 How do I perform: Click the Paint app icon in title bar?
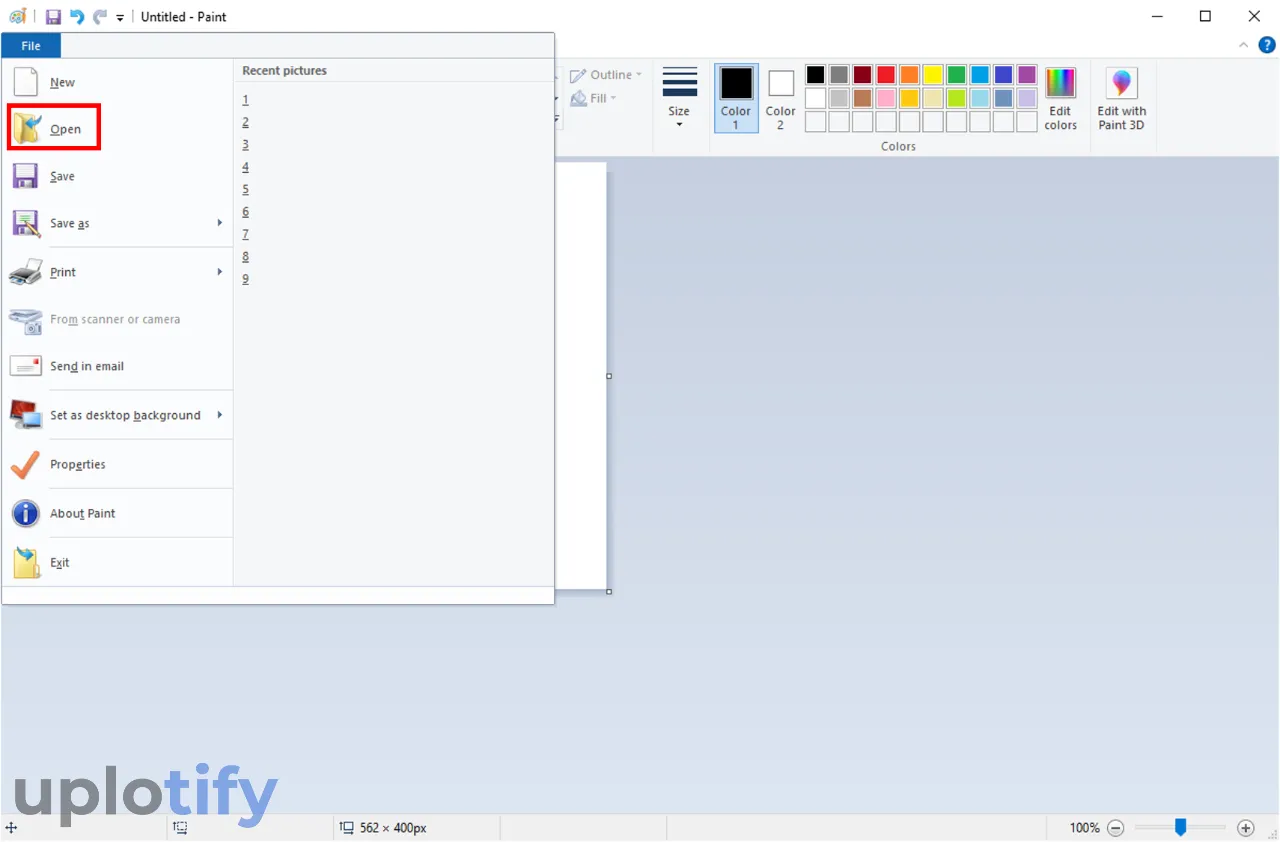17,17
